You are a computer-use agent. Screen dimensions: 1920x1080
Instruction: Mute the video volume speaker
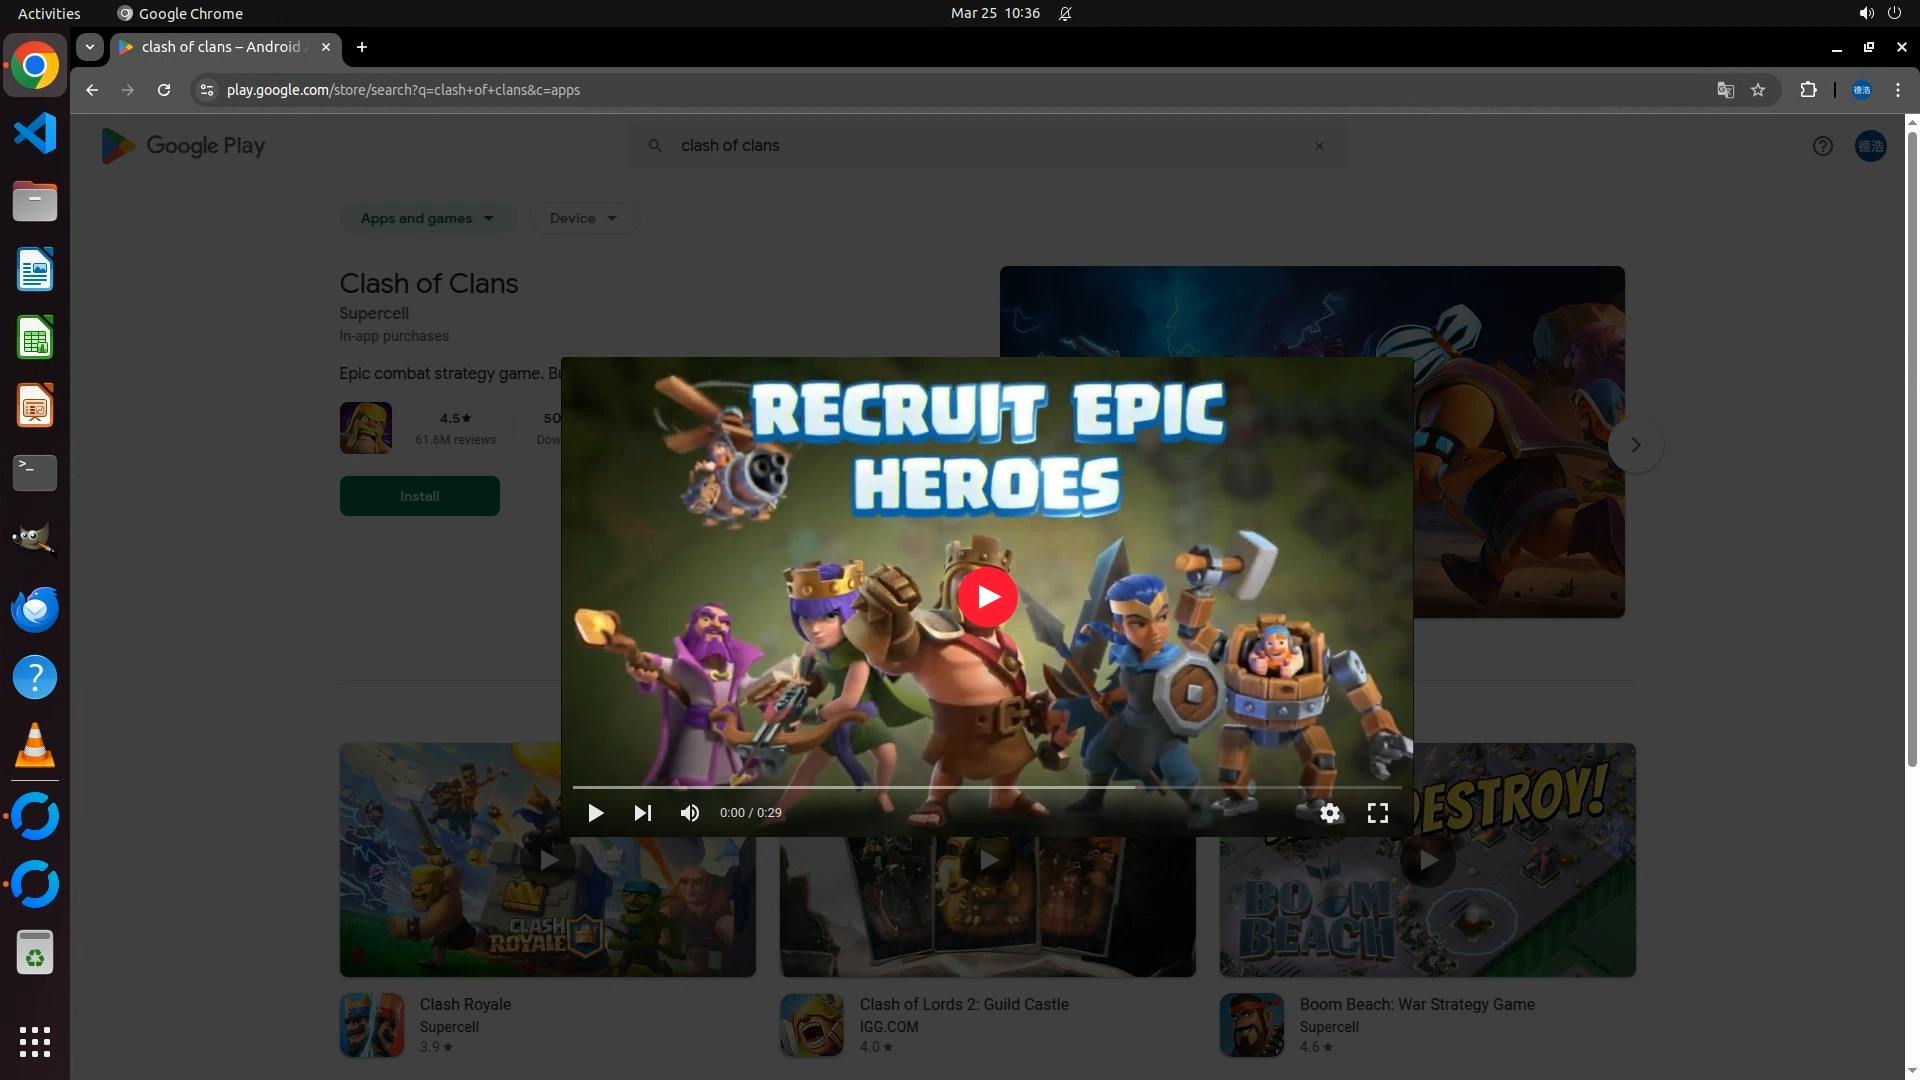coord(690,813)
